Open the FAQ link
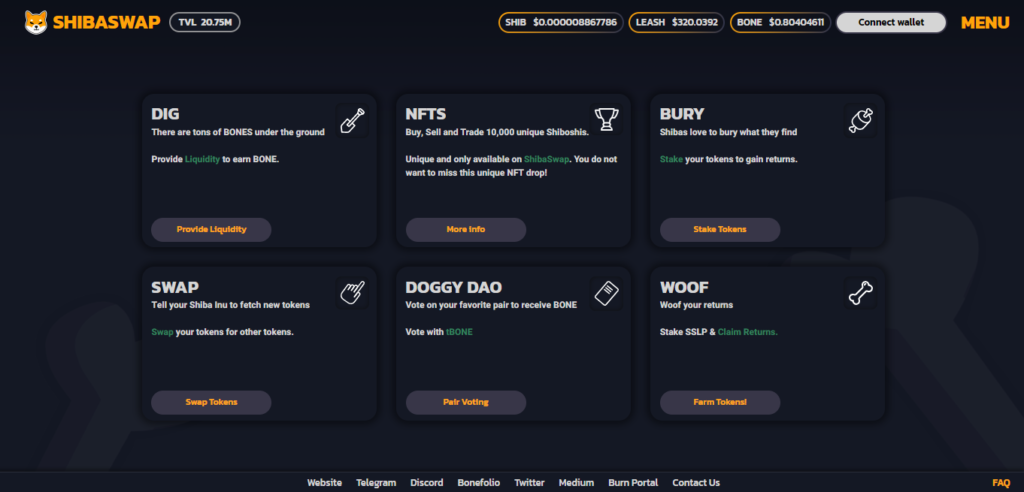This screenshot has width=1024, height=492. pyautogui.click(x=1001, y=483)
